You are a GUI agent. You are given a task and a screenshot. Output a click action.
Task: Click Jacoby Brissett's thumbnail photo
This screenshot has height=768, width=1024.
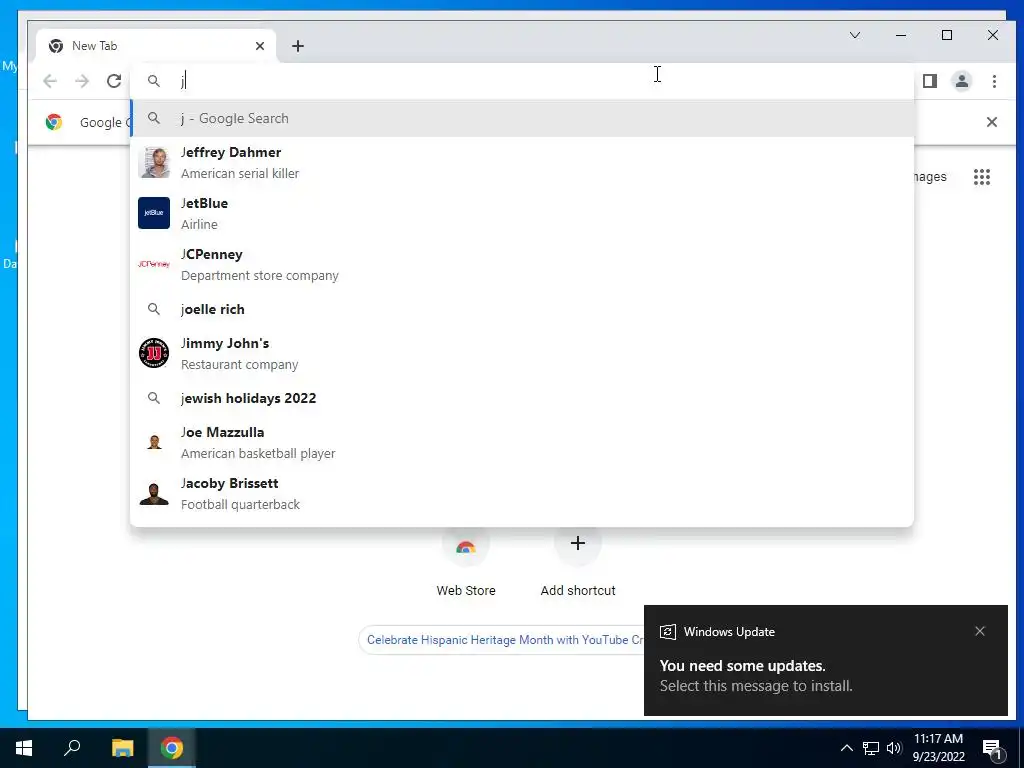pos(154,493)
